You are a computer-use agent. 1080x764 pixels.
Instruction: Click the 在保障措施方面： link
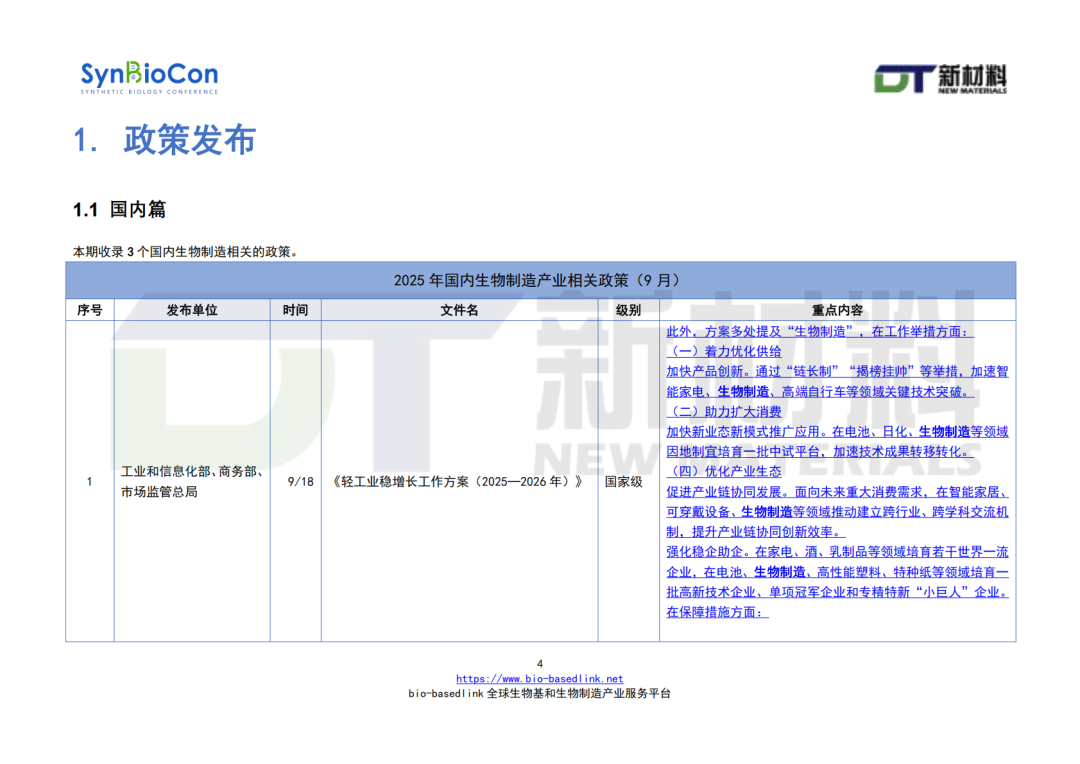(x=717, y=612)
